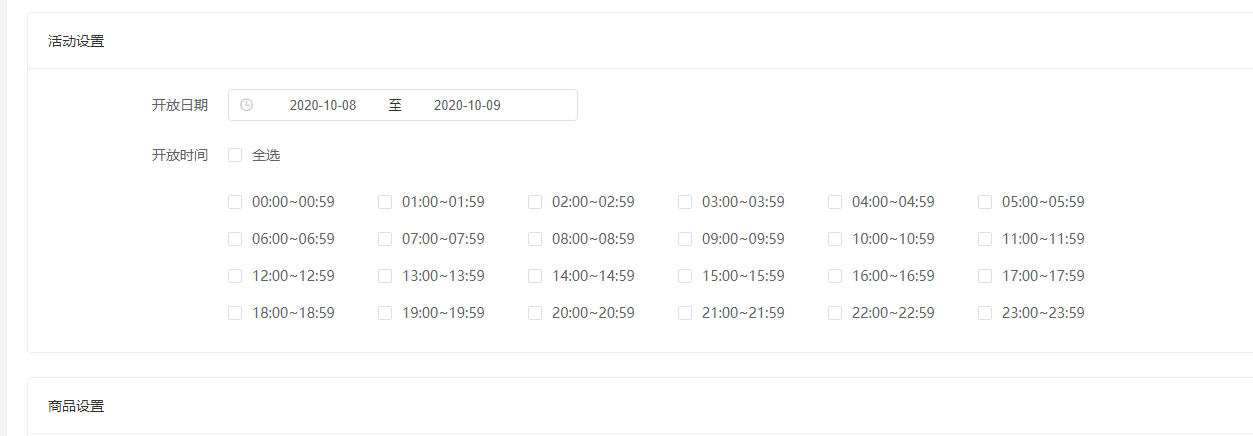Screen dimensions: 1253x436
Task: Tick the 17:00~17:59 checkbox
Action: click(985, 276)
